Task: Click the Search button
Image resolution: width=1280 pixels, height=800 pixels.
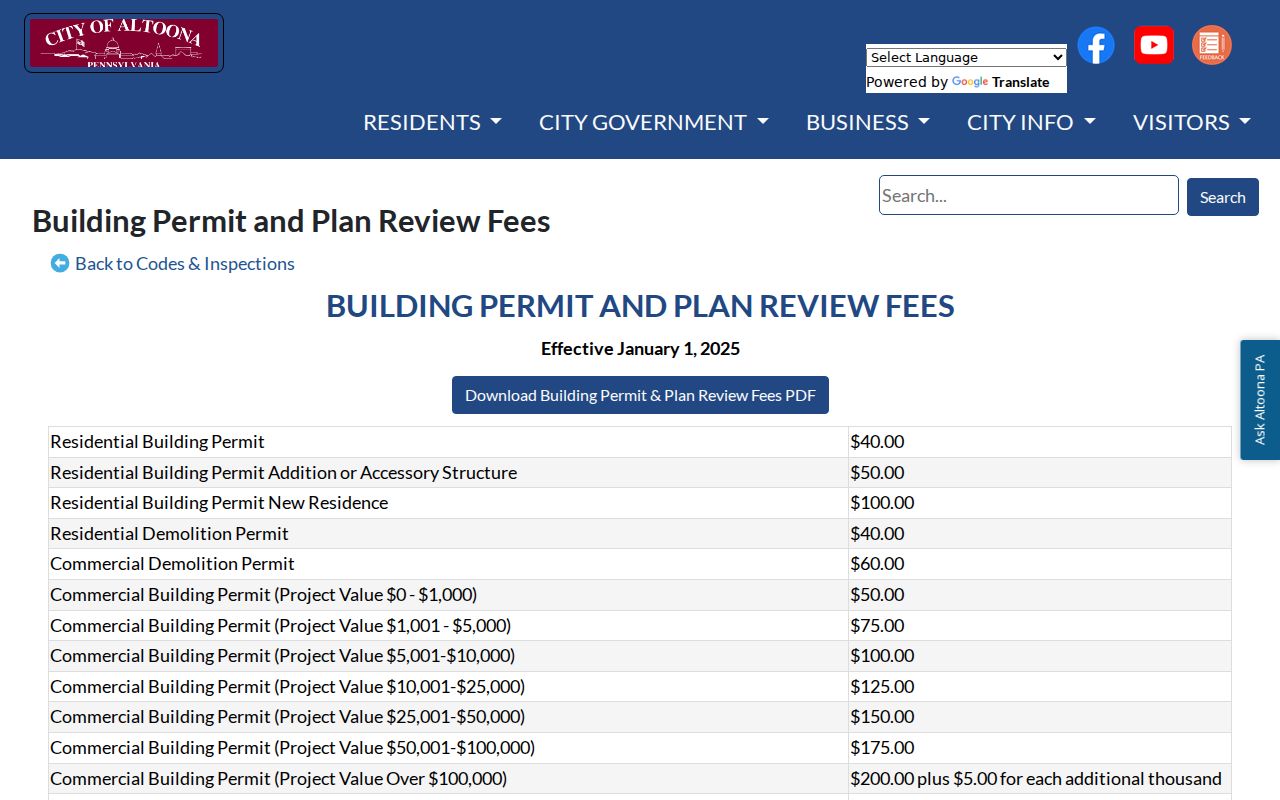Action: tap(1223, 197)
